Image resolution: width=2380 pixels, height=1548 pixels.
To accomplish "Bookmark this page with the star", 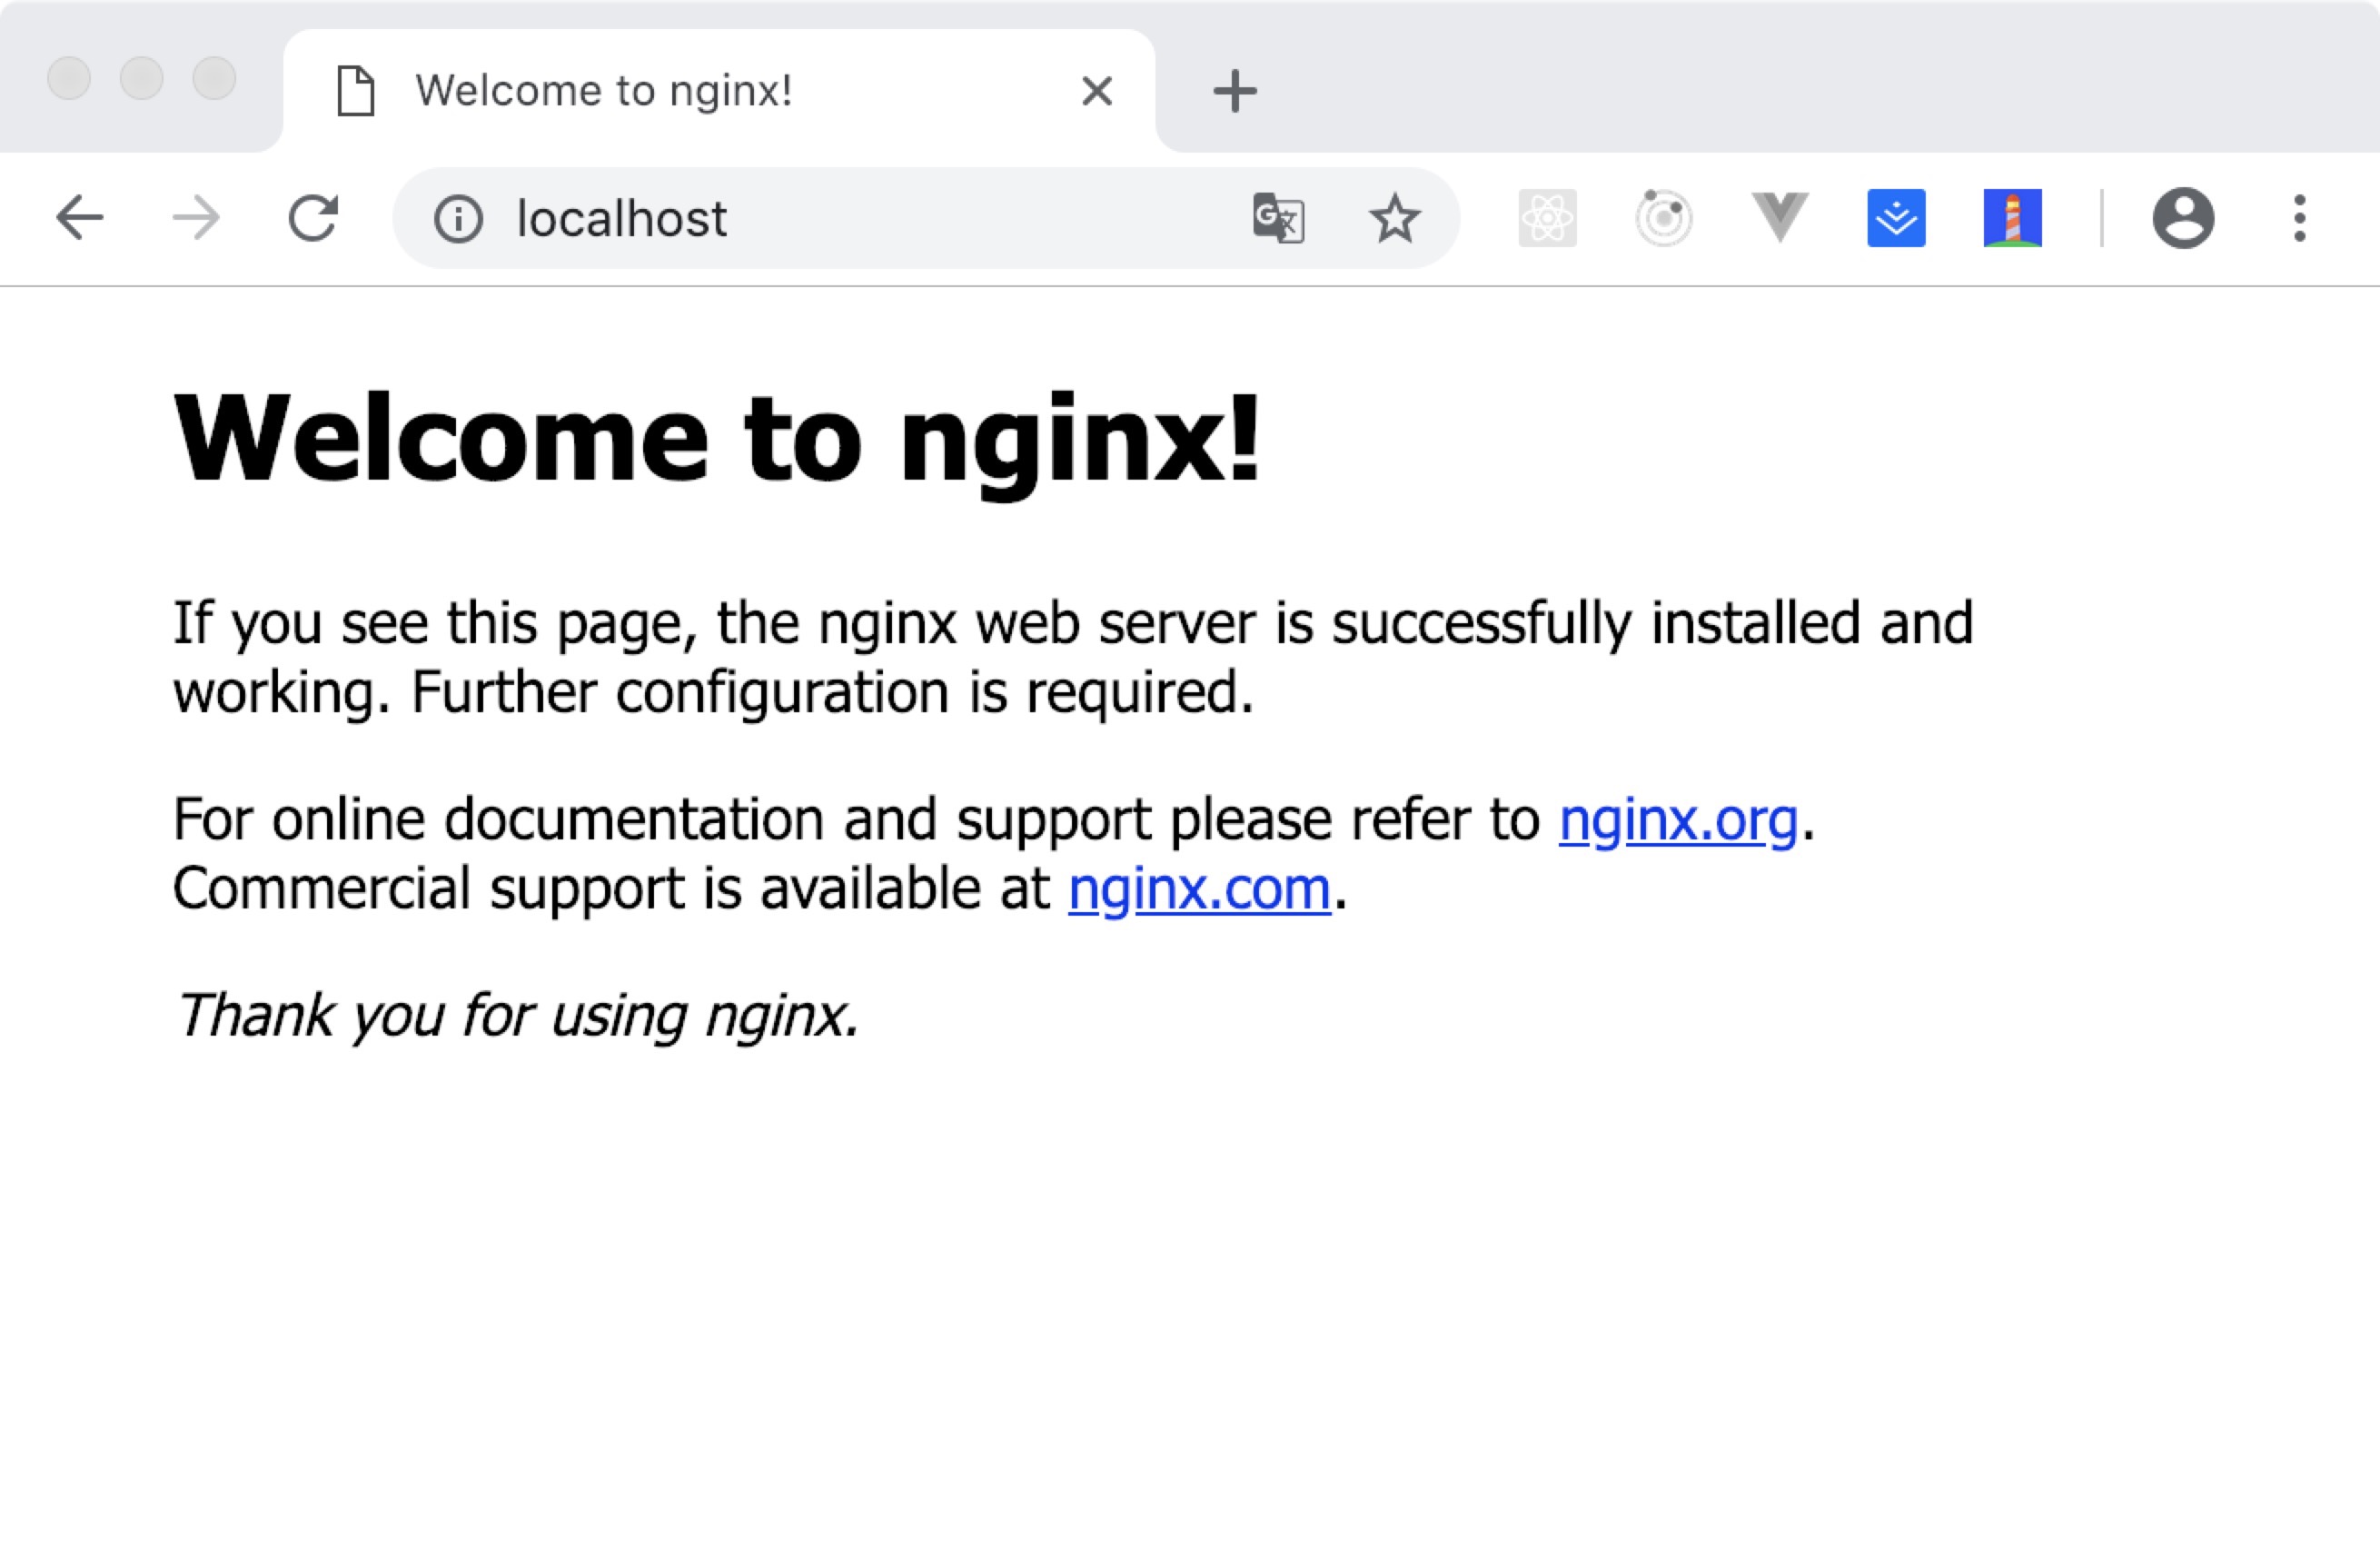I will tap(1394, 218).
